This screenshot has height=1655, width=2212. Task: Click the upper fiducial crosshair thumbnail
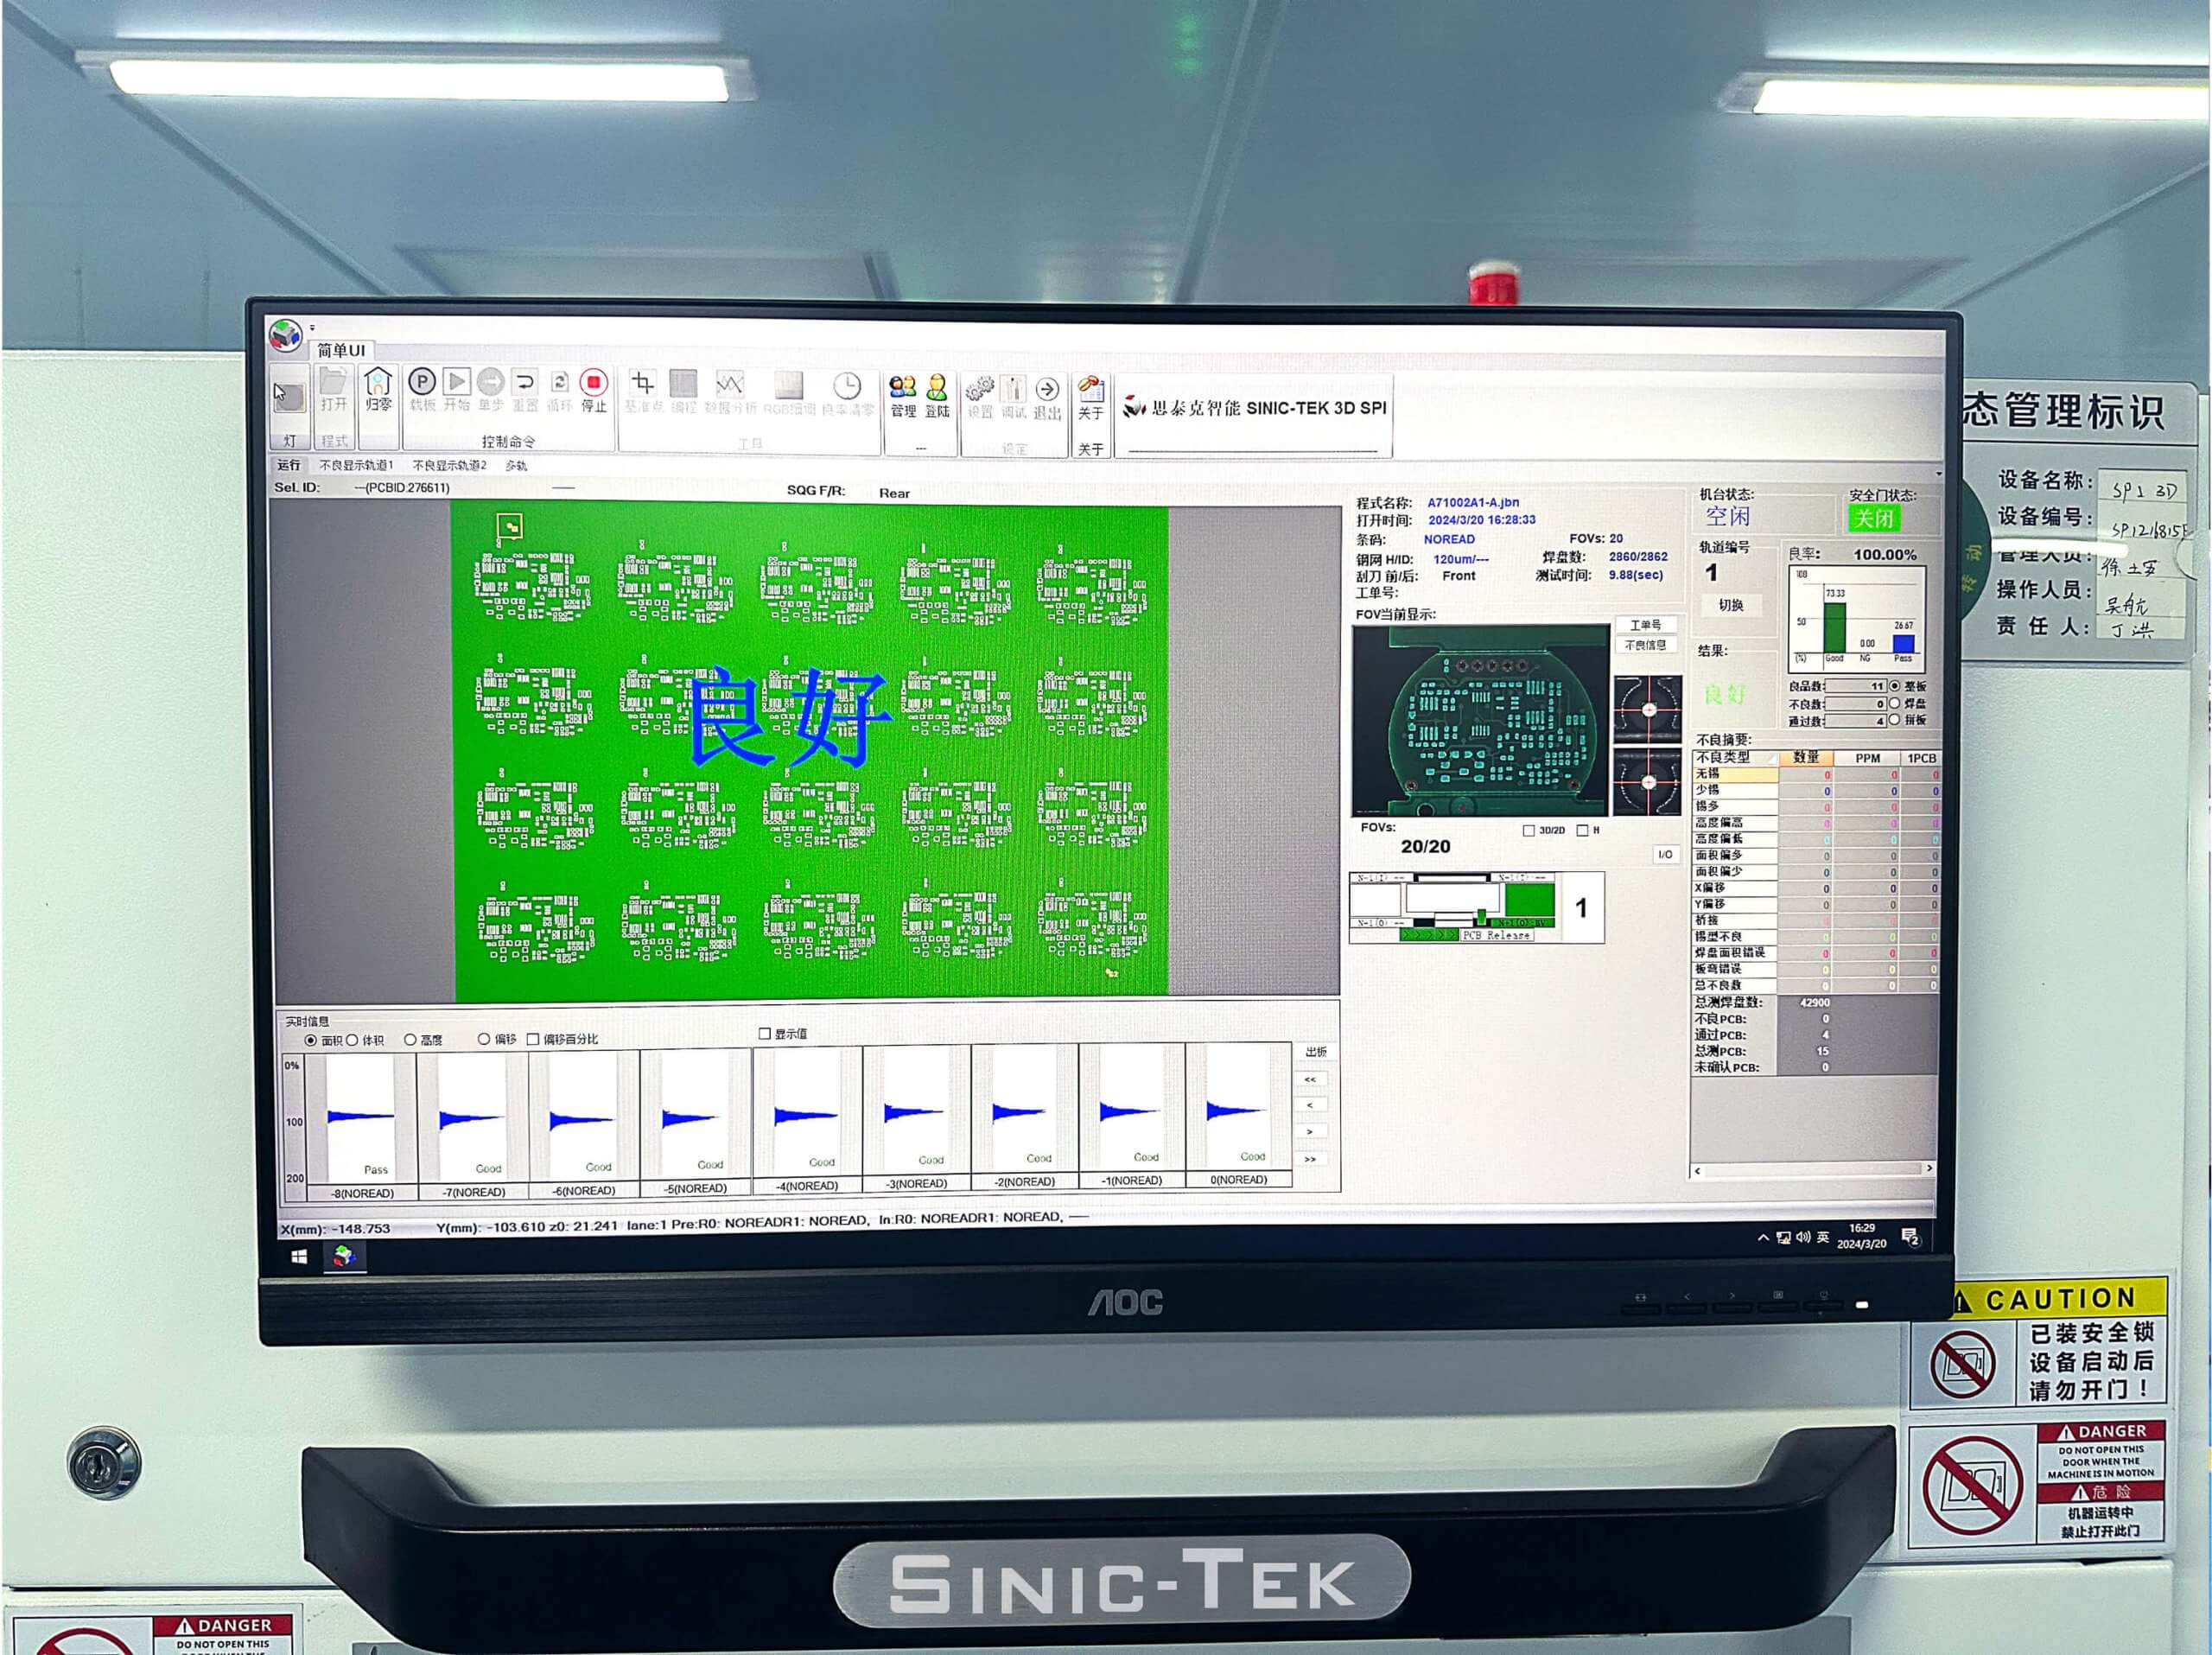[1648, 709]
